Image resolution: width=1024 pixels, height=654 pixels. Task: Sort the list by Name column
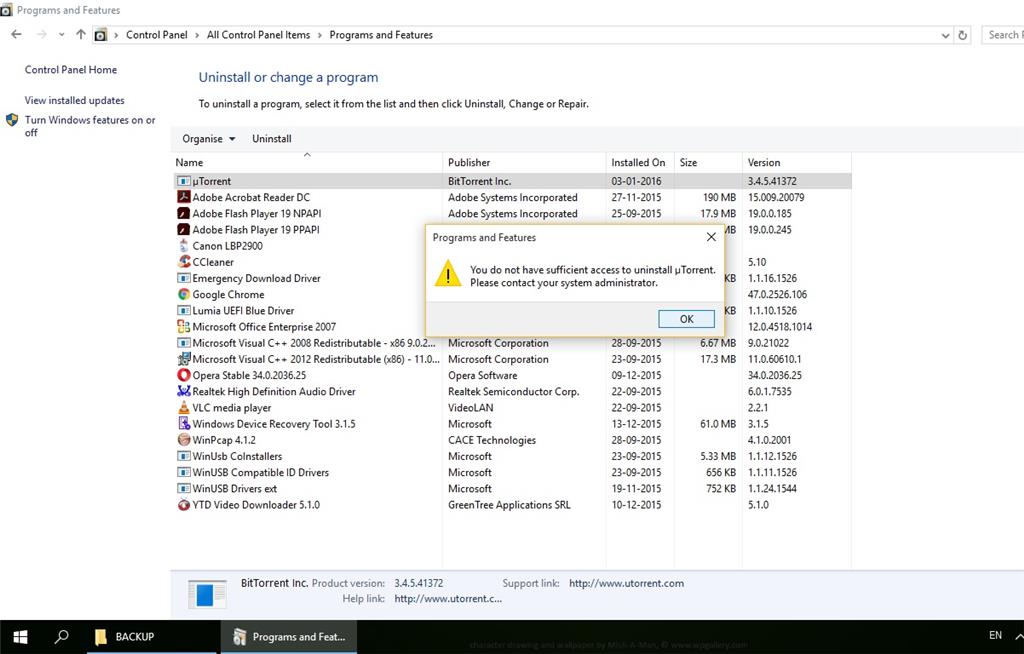(307, 163)
